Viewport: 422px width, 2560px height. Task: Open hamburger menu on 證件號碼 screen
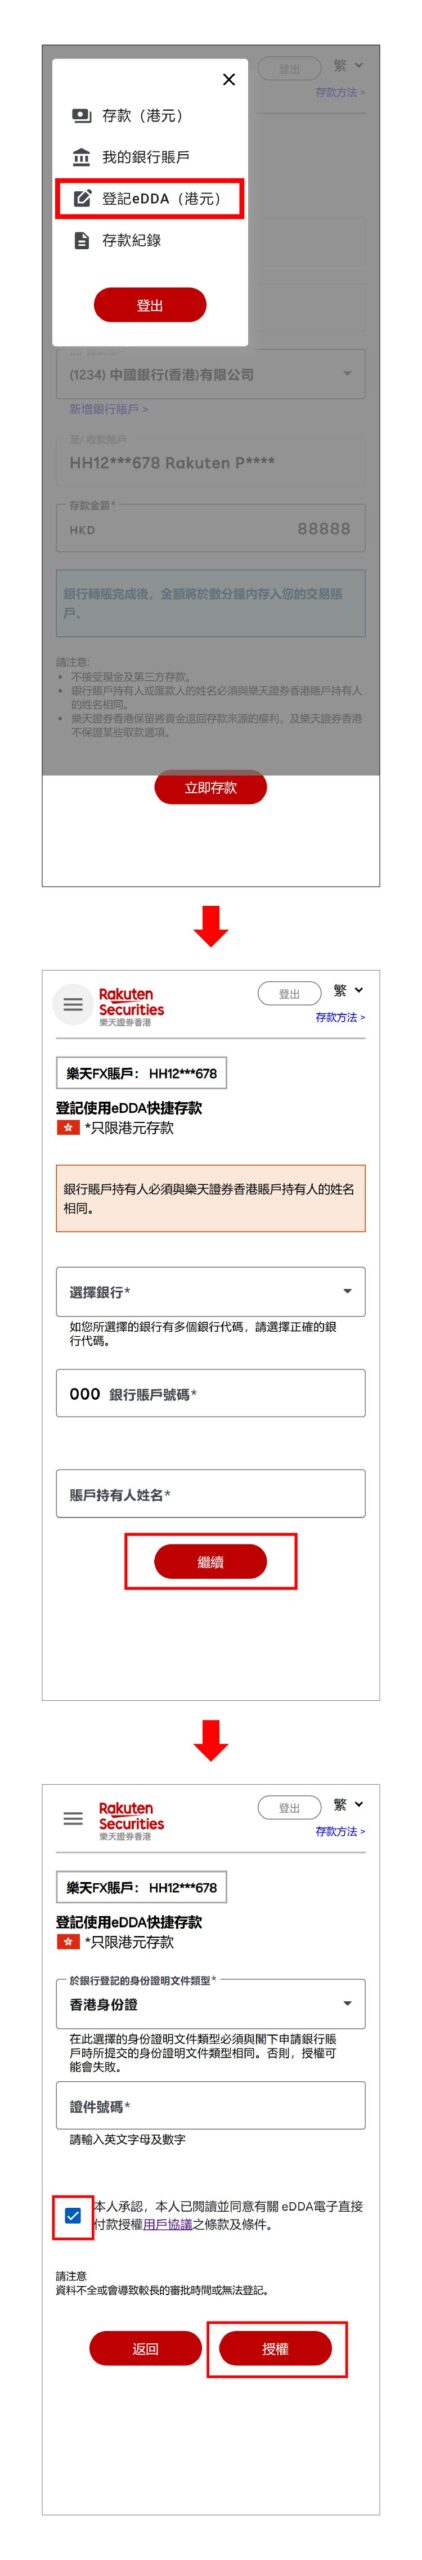[x=73, y=1817]
